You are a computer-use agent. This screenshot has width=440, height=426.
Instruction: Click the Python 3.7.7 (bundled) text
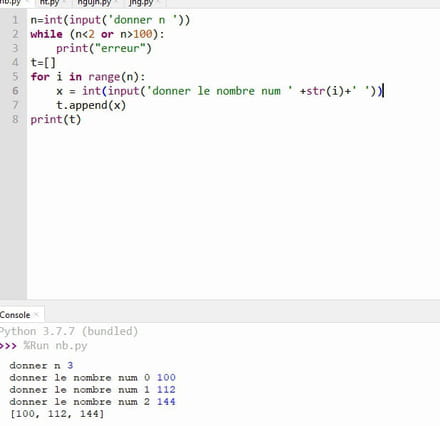68,331
